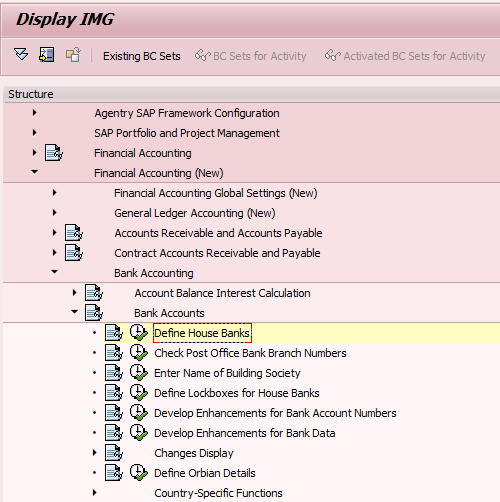This screenshot has width=500, height=502.
Task: Execute Check Post Office Bank Branch Numbers activity
Action: 139,353
